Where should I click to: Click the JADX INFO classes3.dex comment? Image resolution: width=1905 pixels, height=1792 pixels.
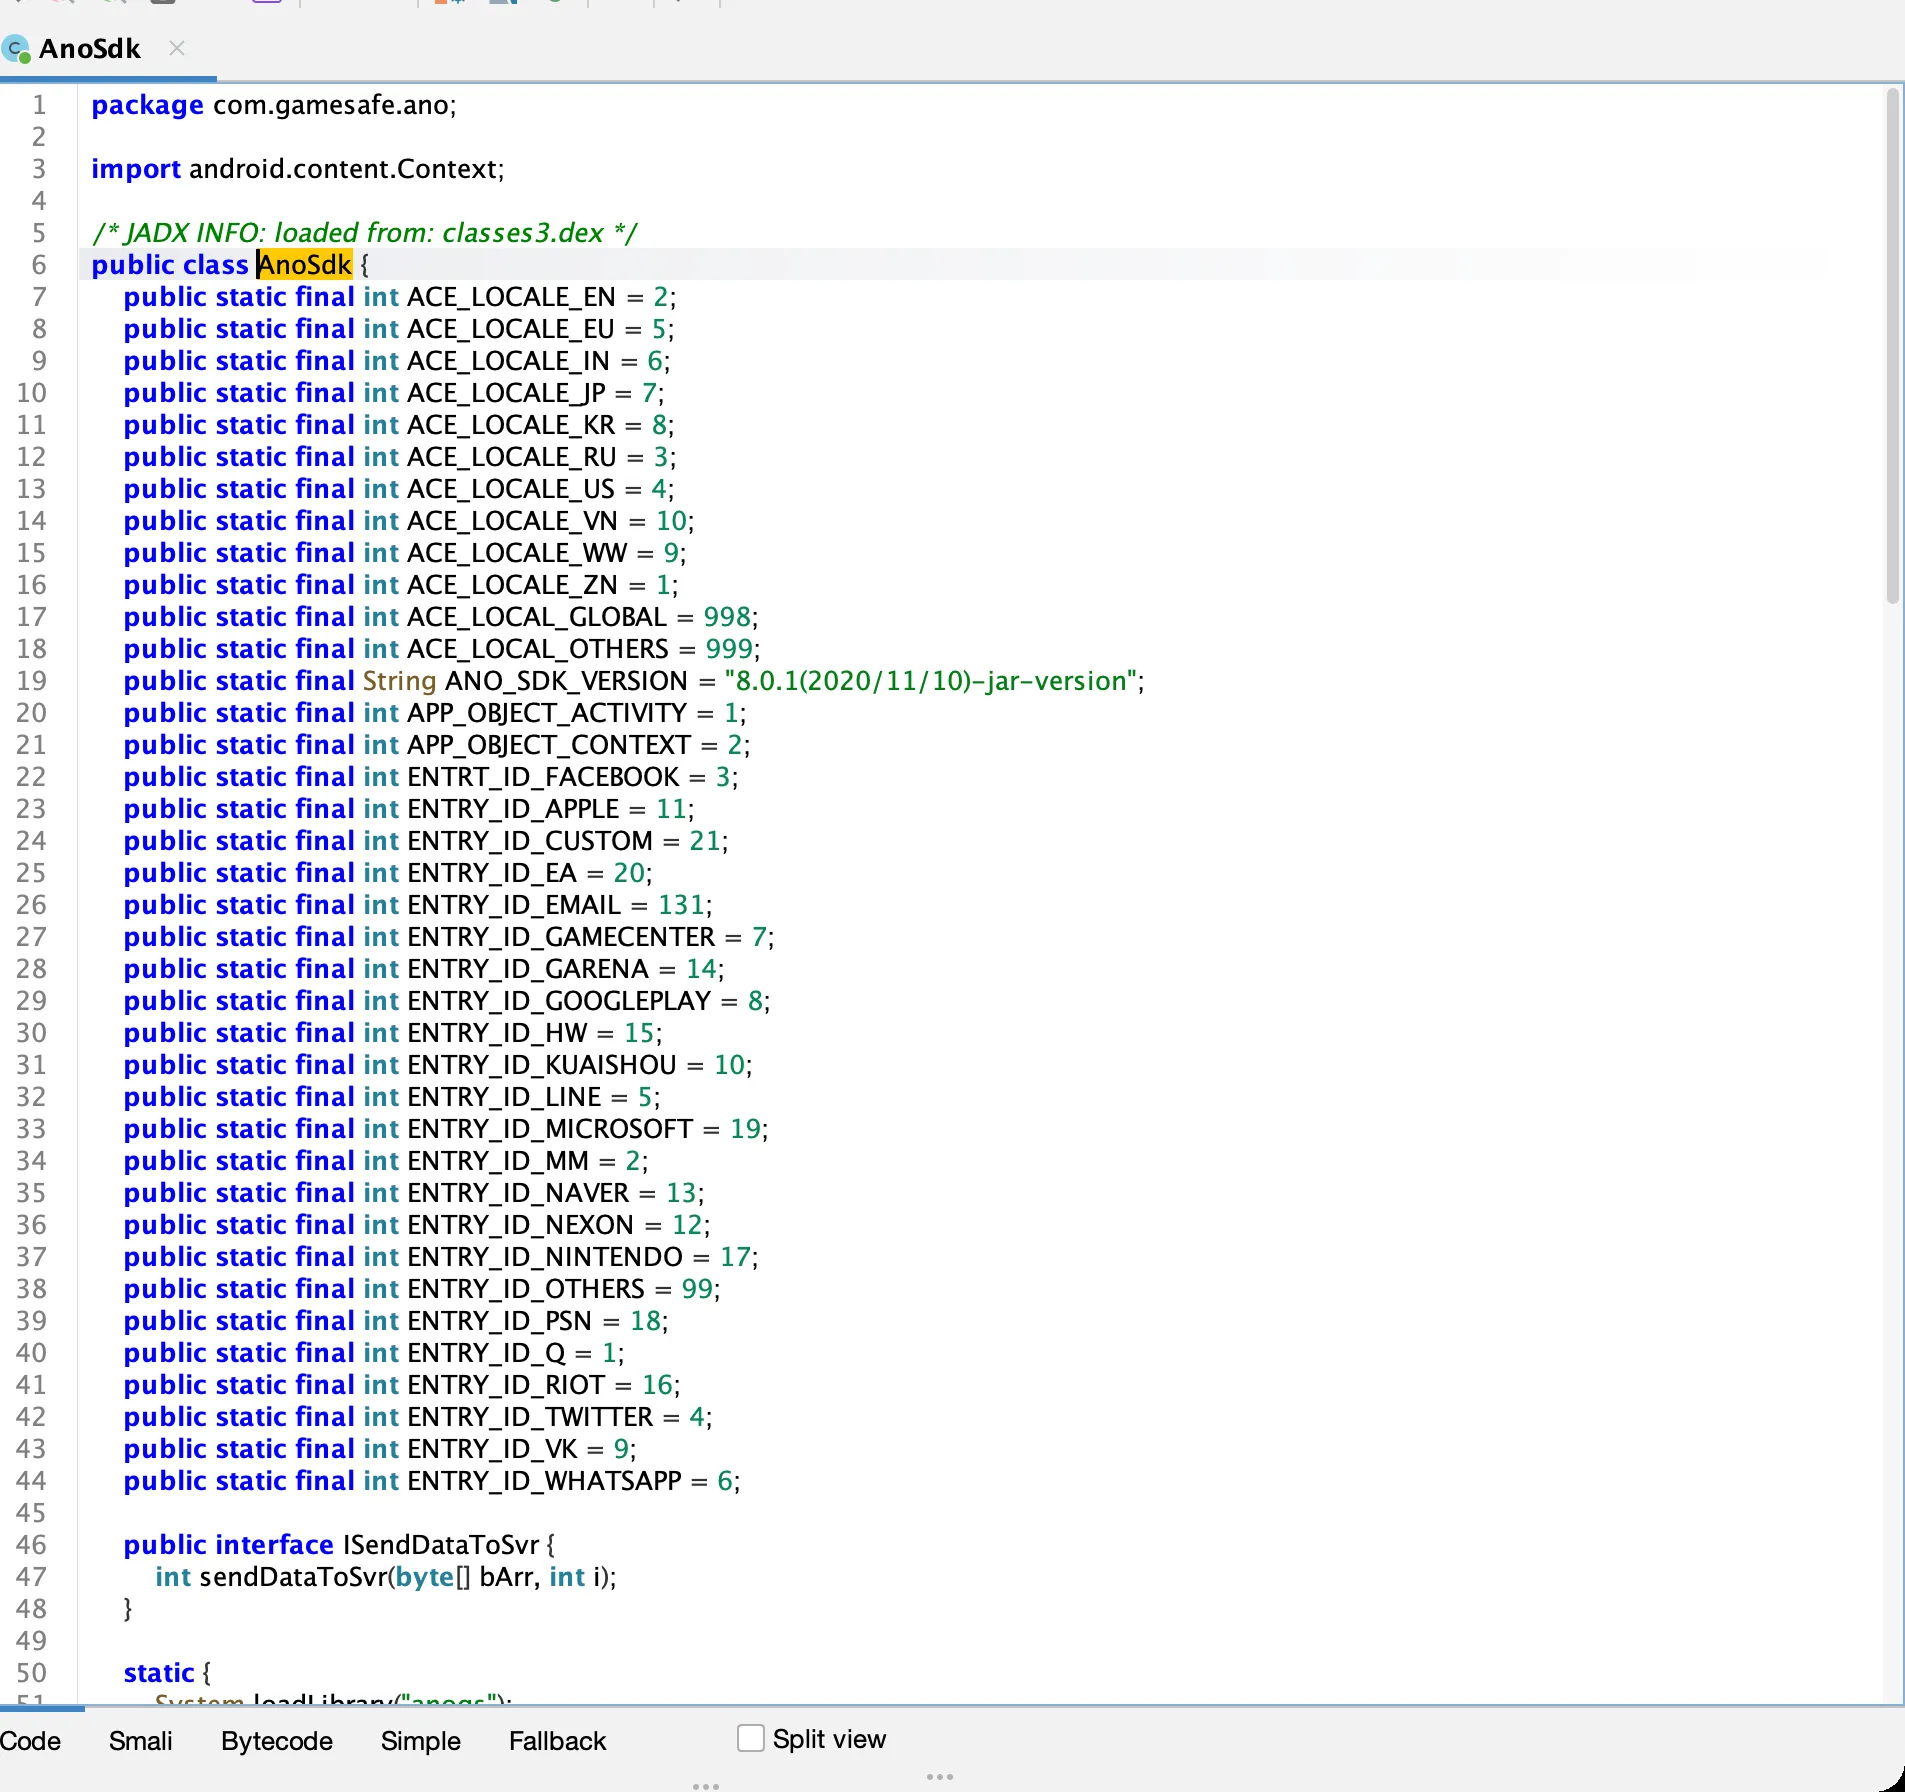point(364,233)
